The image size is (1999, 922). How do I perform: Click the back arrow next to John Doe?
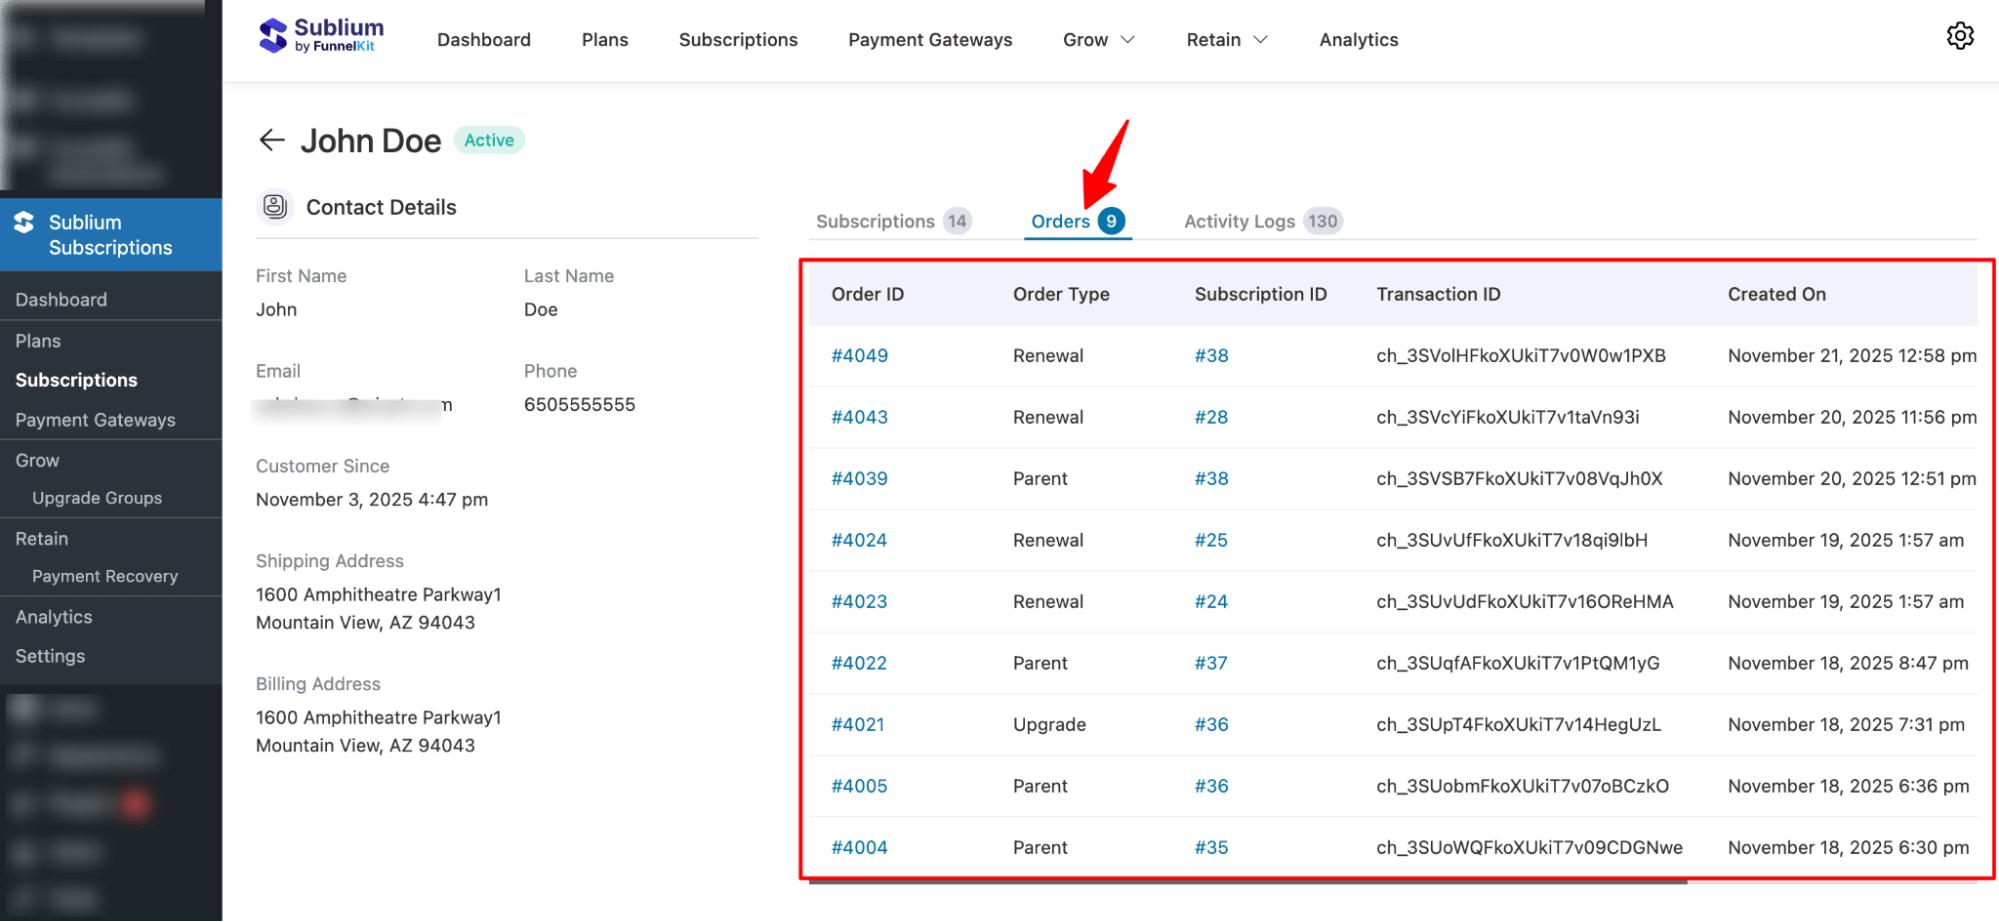click(271, 140)
